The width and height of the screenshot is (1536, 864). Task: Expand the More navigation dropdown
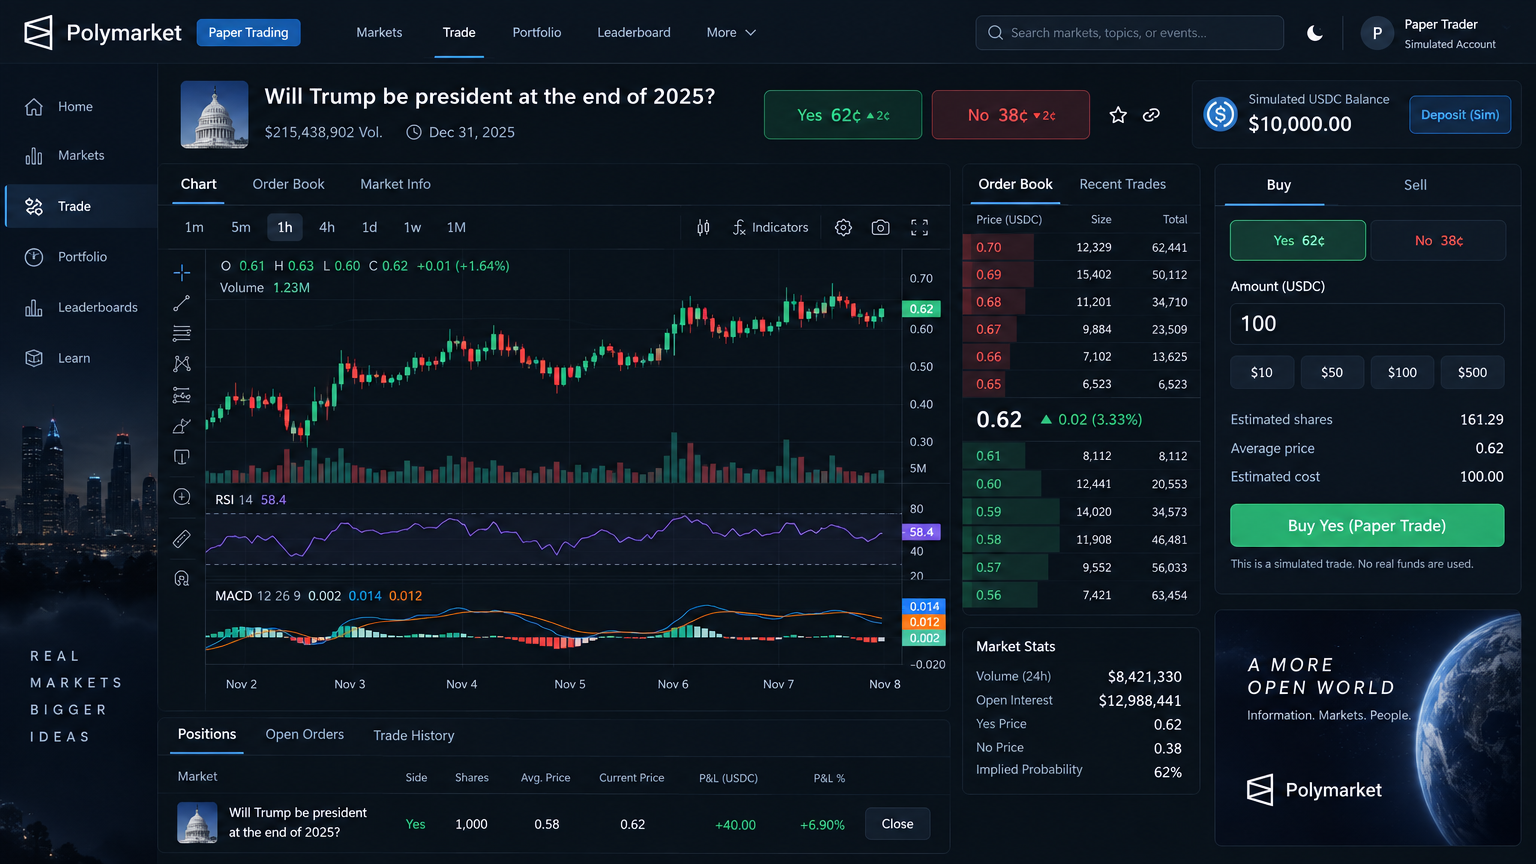(x=731, y=33)
